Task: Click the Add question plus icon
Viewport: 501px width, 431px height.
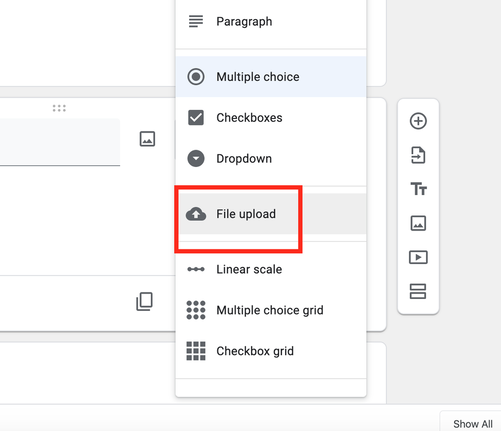Action: [418, 121]
